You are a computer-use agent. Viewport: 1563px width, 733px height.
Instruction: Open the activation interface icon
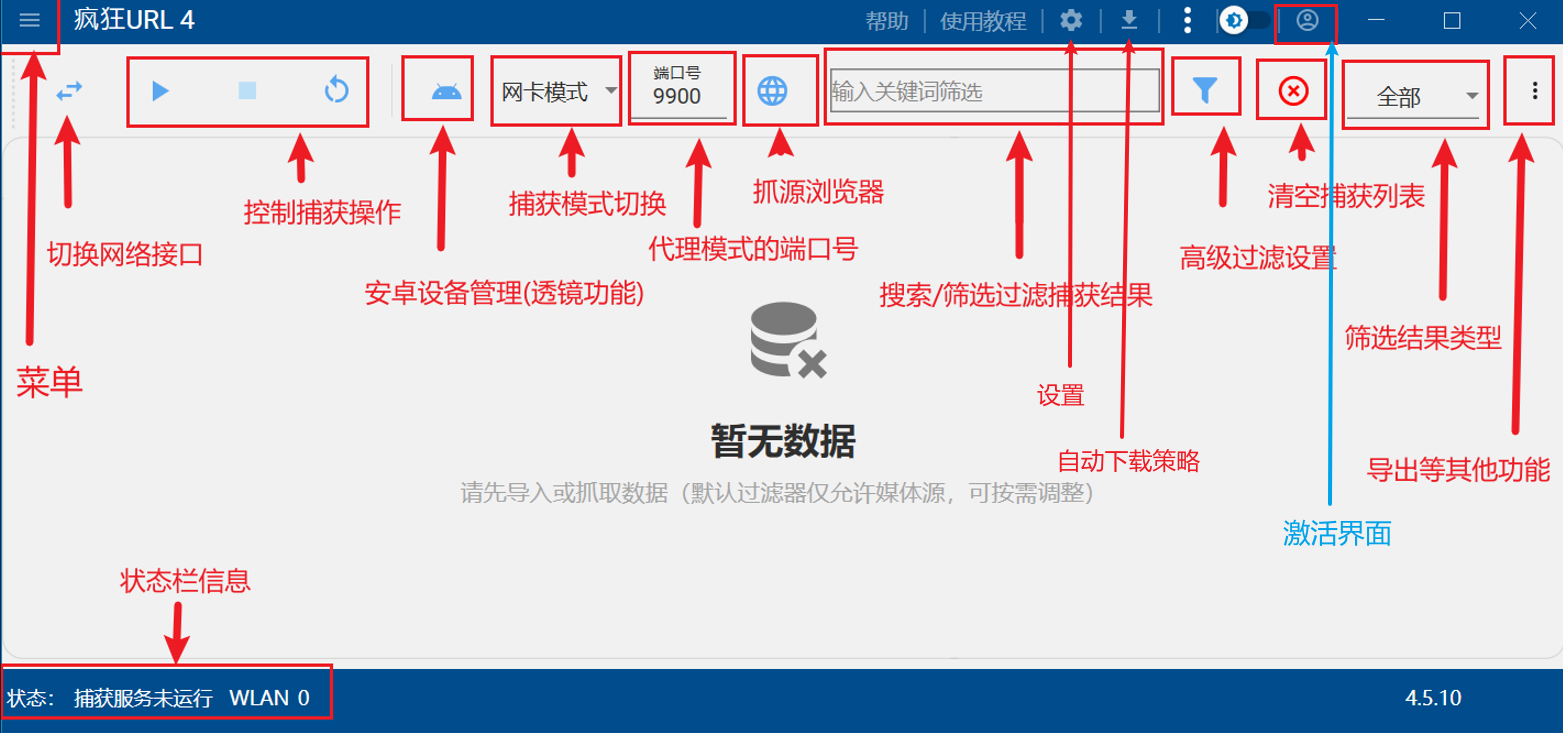1308,21
